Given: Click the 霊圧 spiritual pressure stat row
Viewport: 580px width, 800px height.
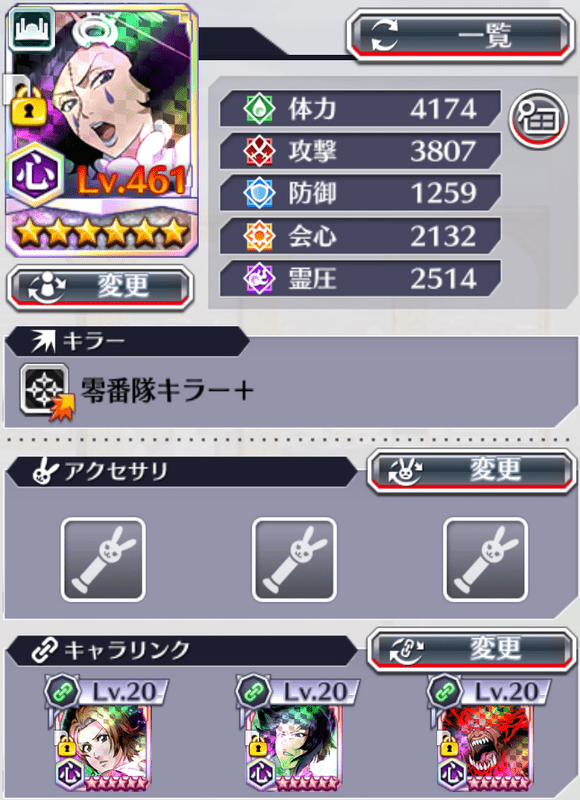Looking at the screenshot, I should click(x=360, y=279).
